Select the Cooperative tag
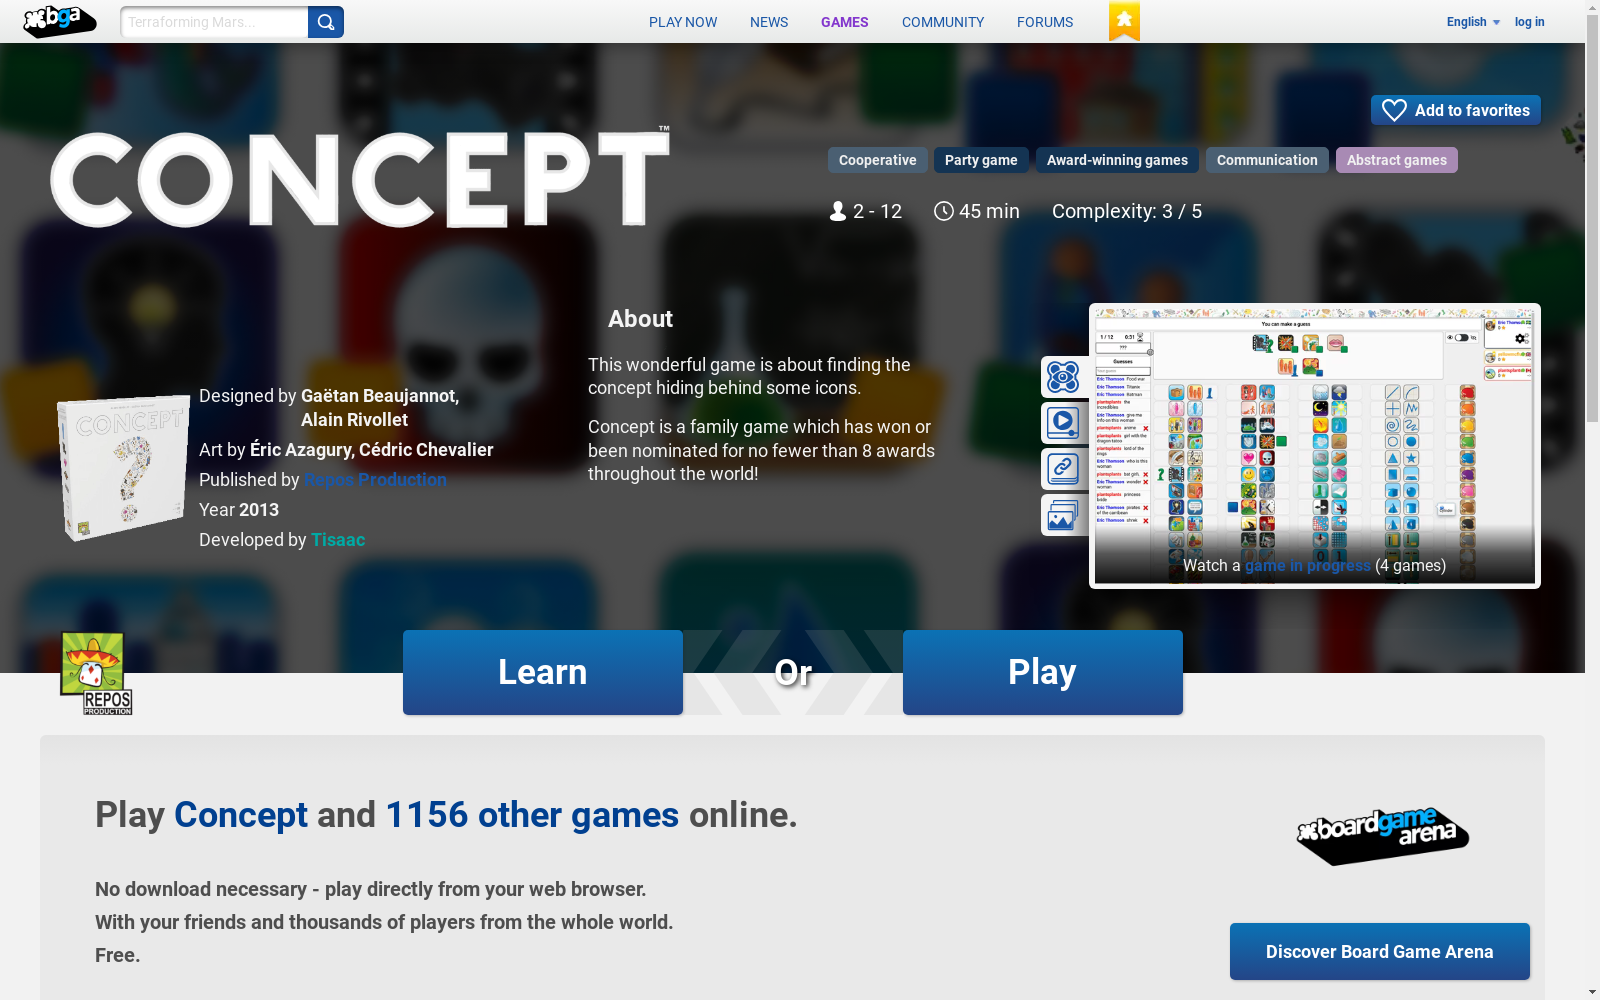1600x1000 pixels. (877, 160)
